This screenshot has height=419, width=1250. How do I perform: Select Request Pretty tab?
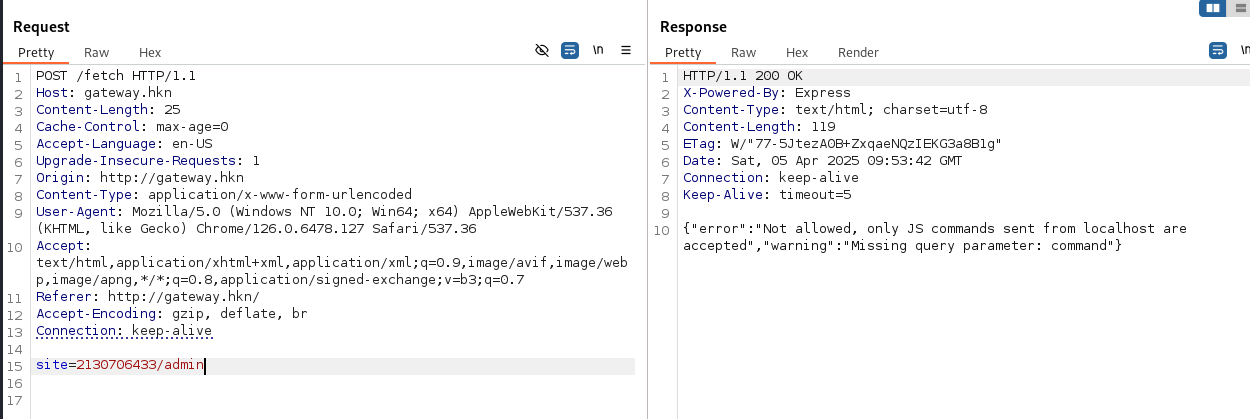tap(36, 52)
